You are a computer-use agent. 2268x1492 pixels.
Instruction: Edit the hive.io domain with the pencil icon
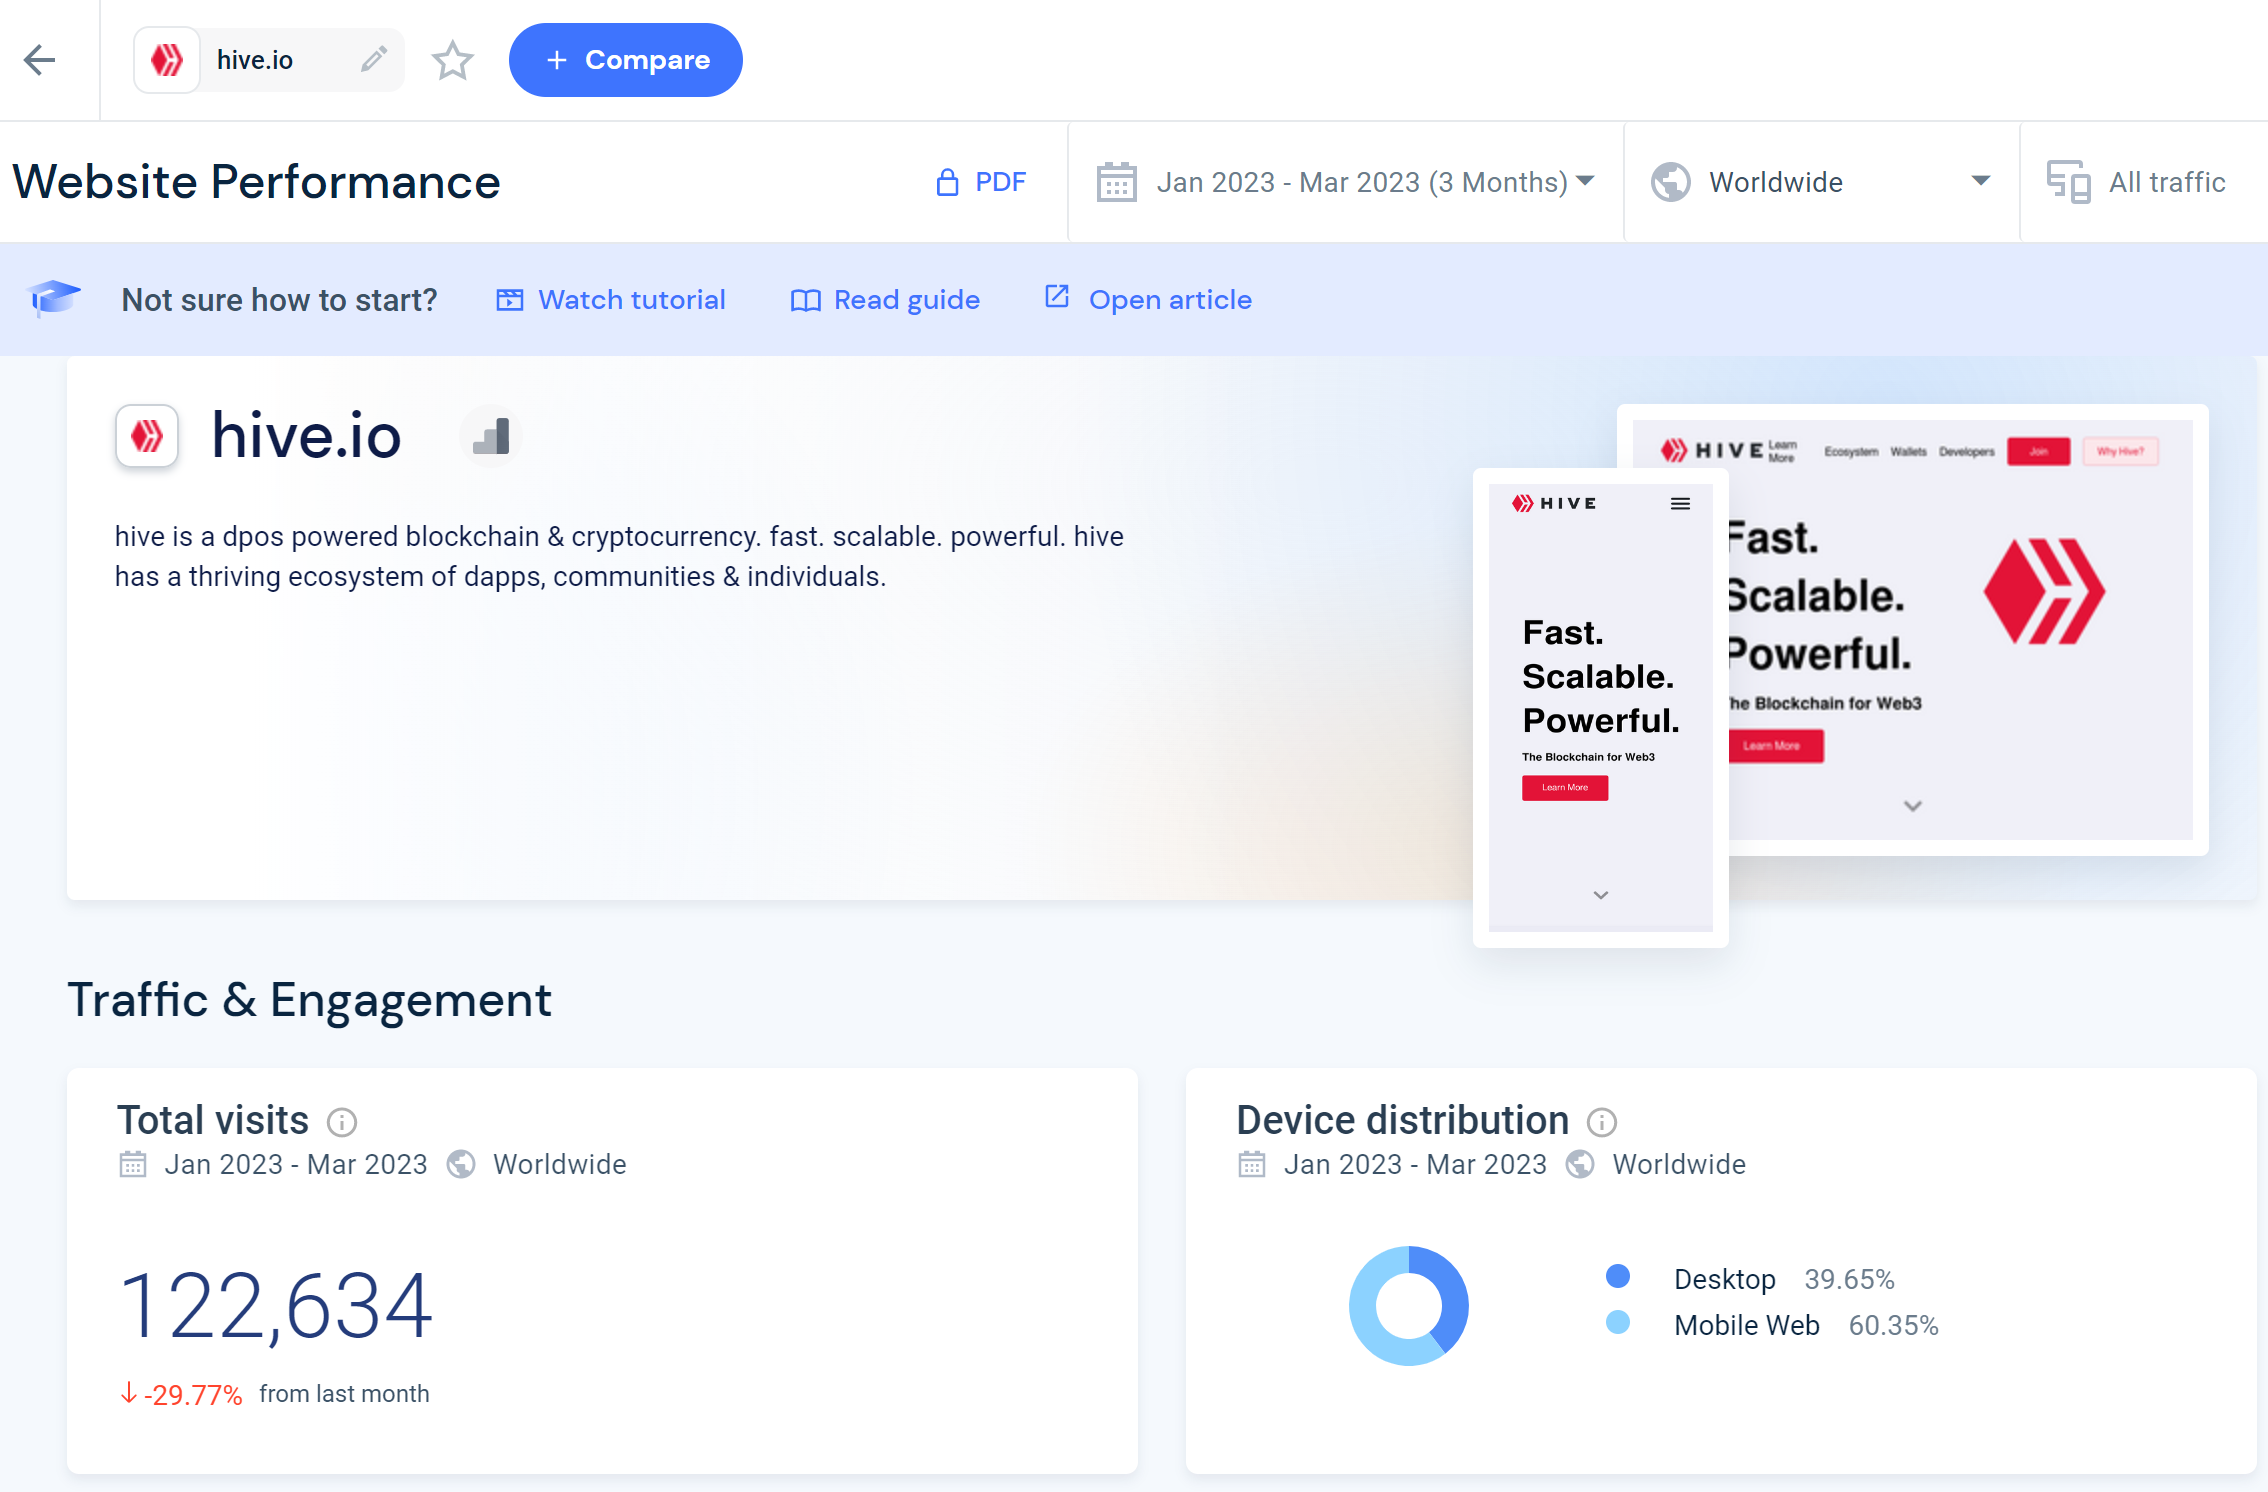point(373,60)
